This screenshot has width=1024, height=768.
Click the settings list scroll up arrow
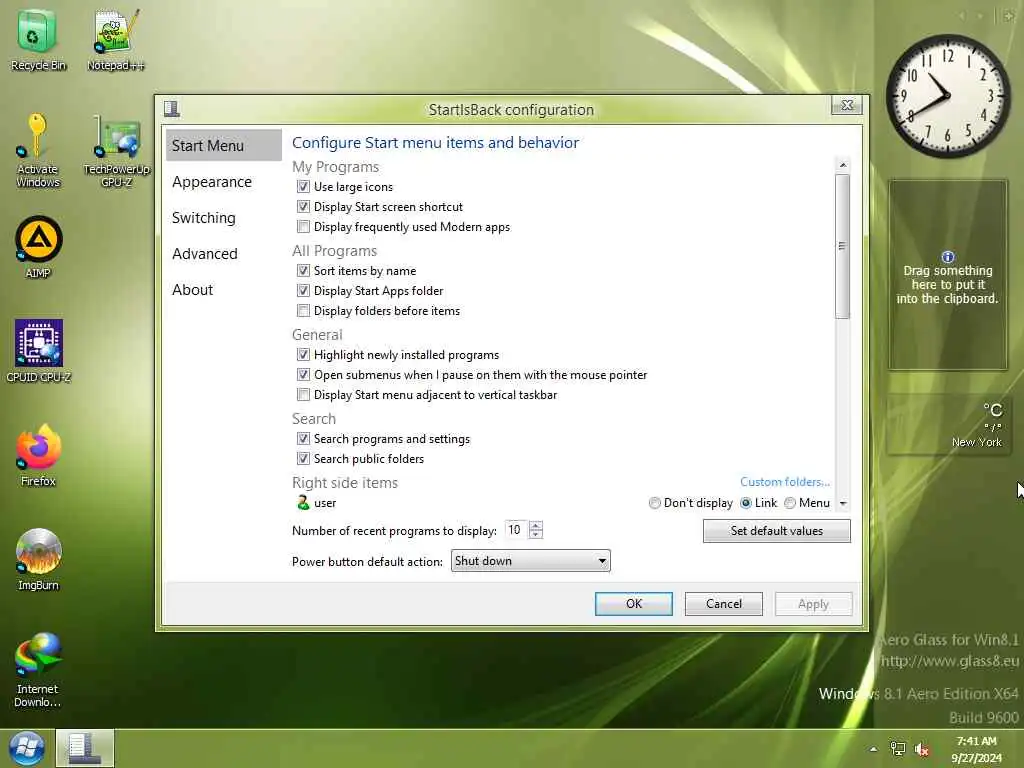842,165
